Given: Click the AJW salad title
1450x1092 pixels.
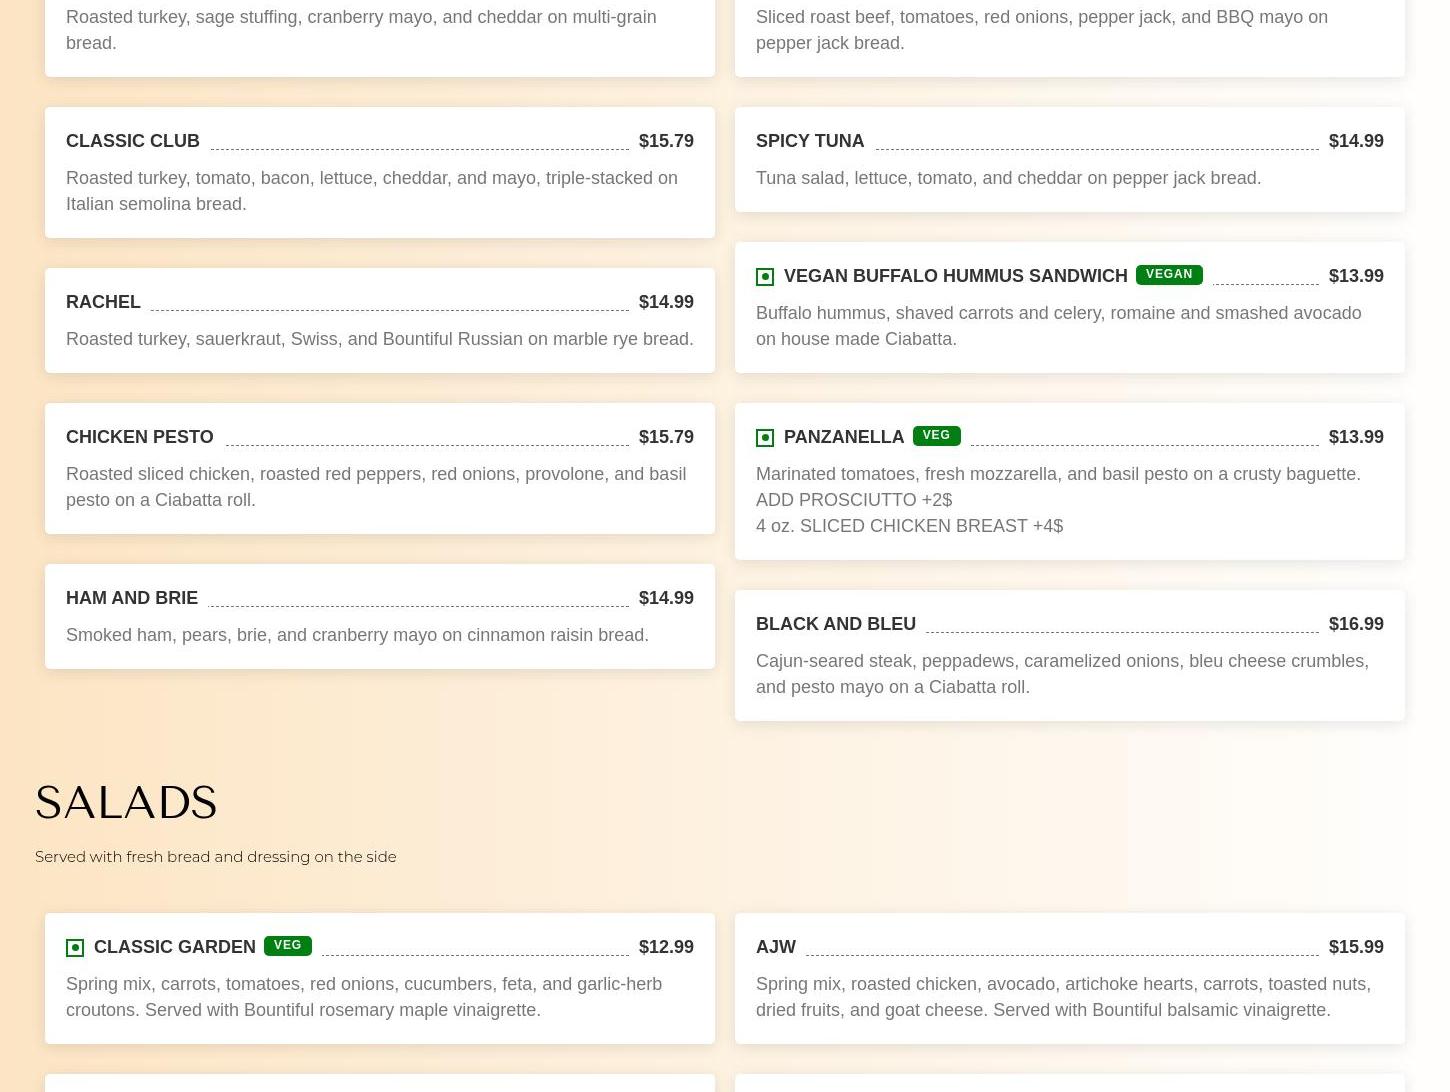Looking at the screenshot, I should [x=775, y=947].
